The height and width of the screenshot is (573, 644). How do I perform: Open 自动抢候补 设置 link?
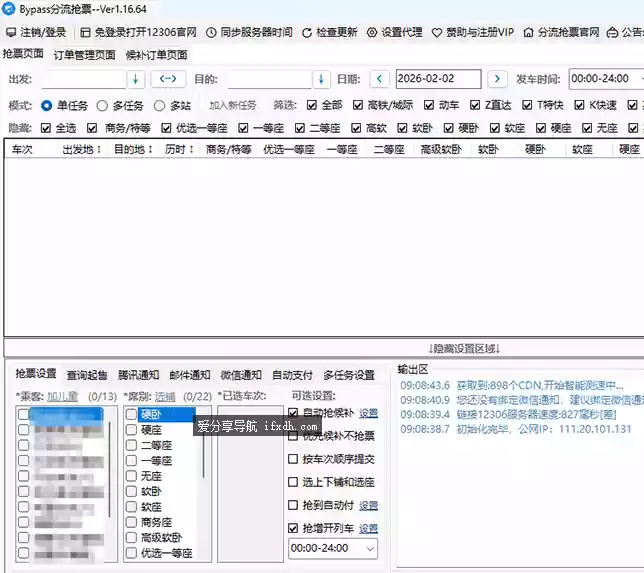pyautogui.click(x=368, y=413)
